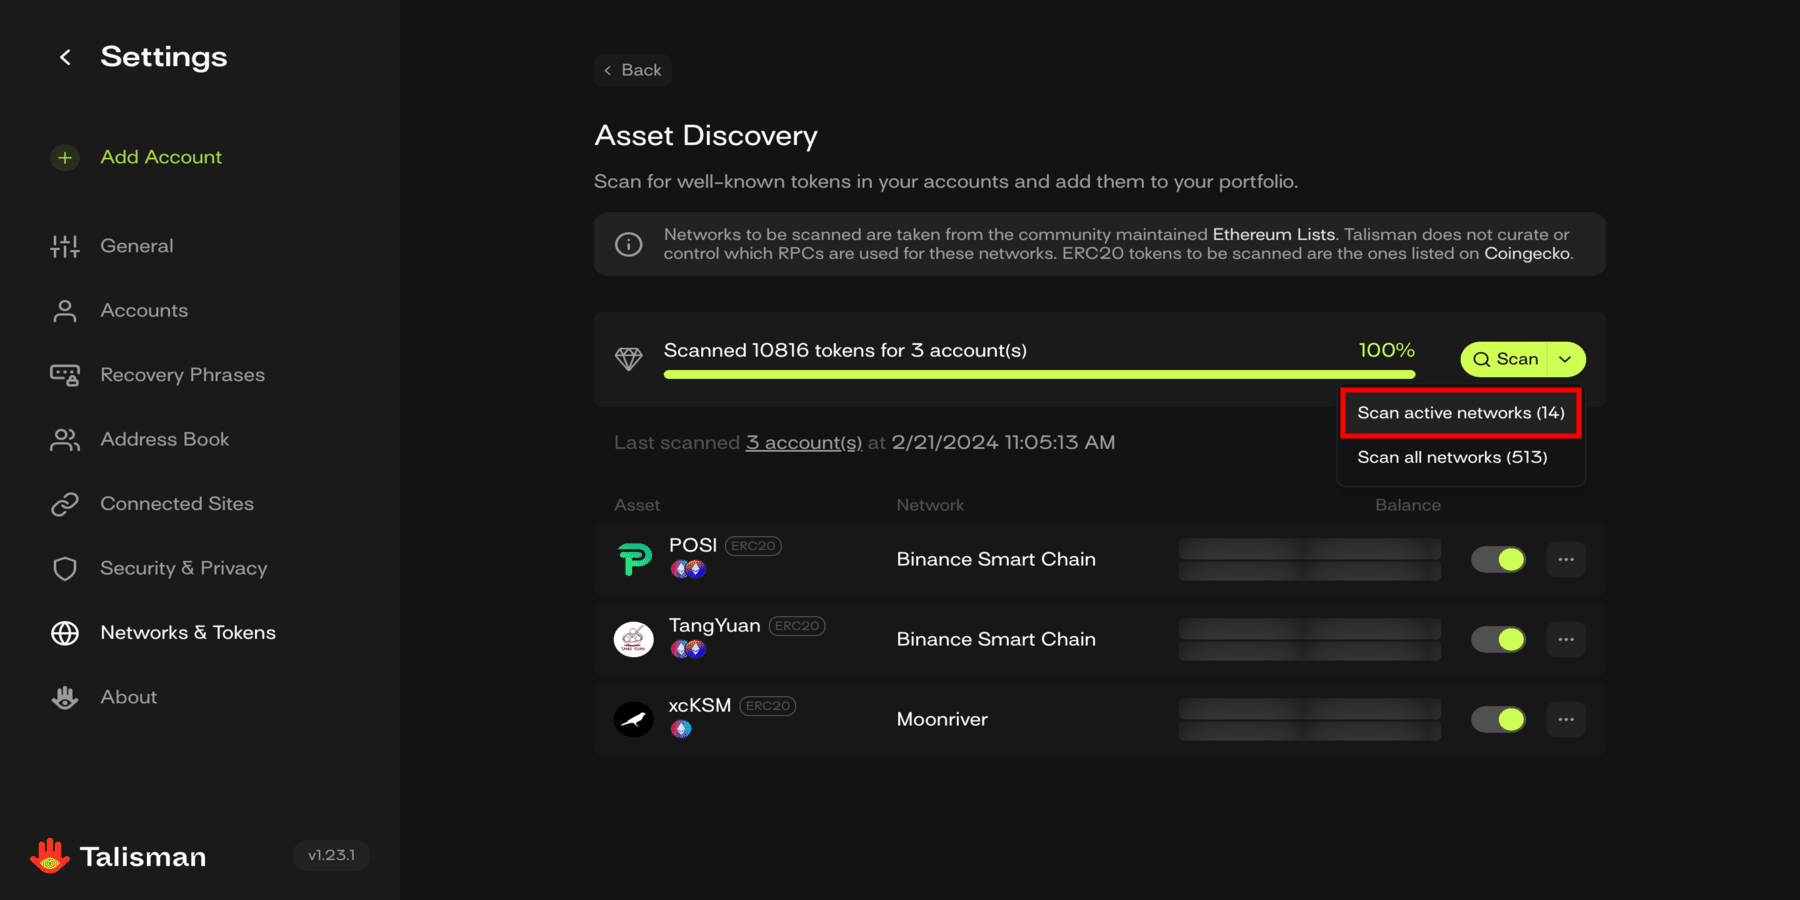Open the Address Book settings page

164,440
